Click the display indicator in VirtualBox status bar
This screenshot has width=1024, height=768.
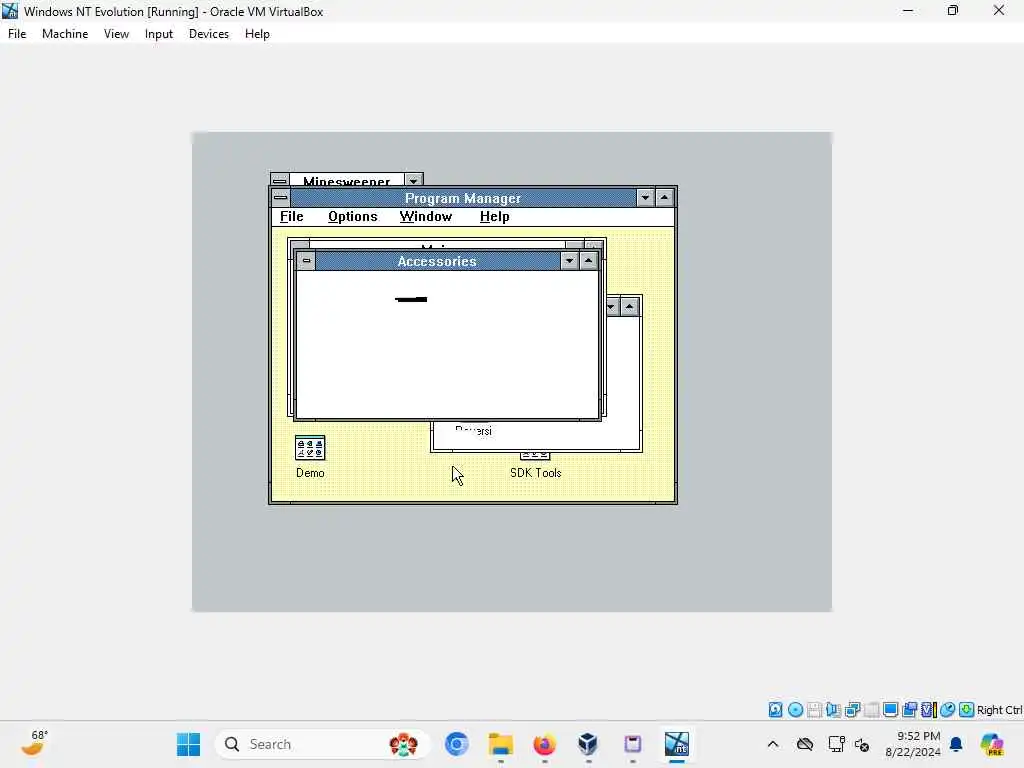[x=890, y=710]
